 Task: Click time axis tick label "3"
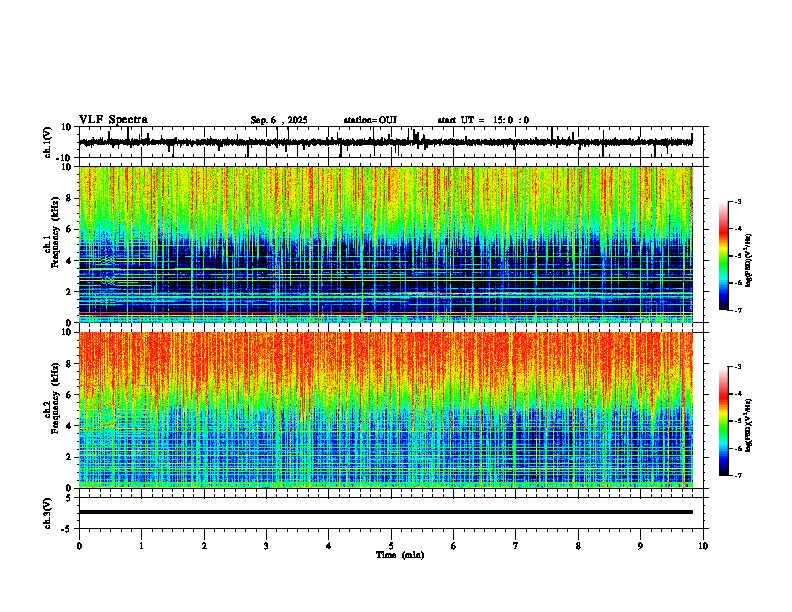pyautogui.click(x=266, y=546)
